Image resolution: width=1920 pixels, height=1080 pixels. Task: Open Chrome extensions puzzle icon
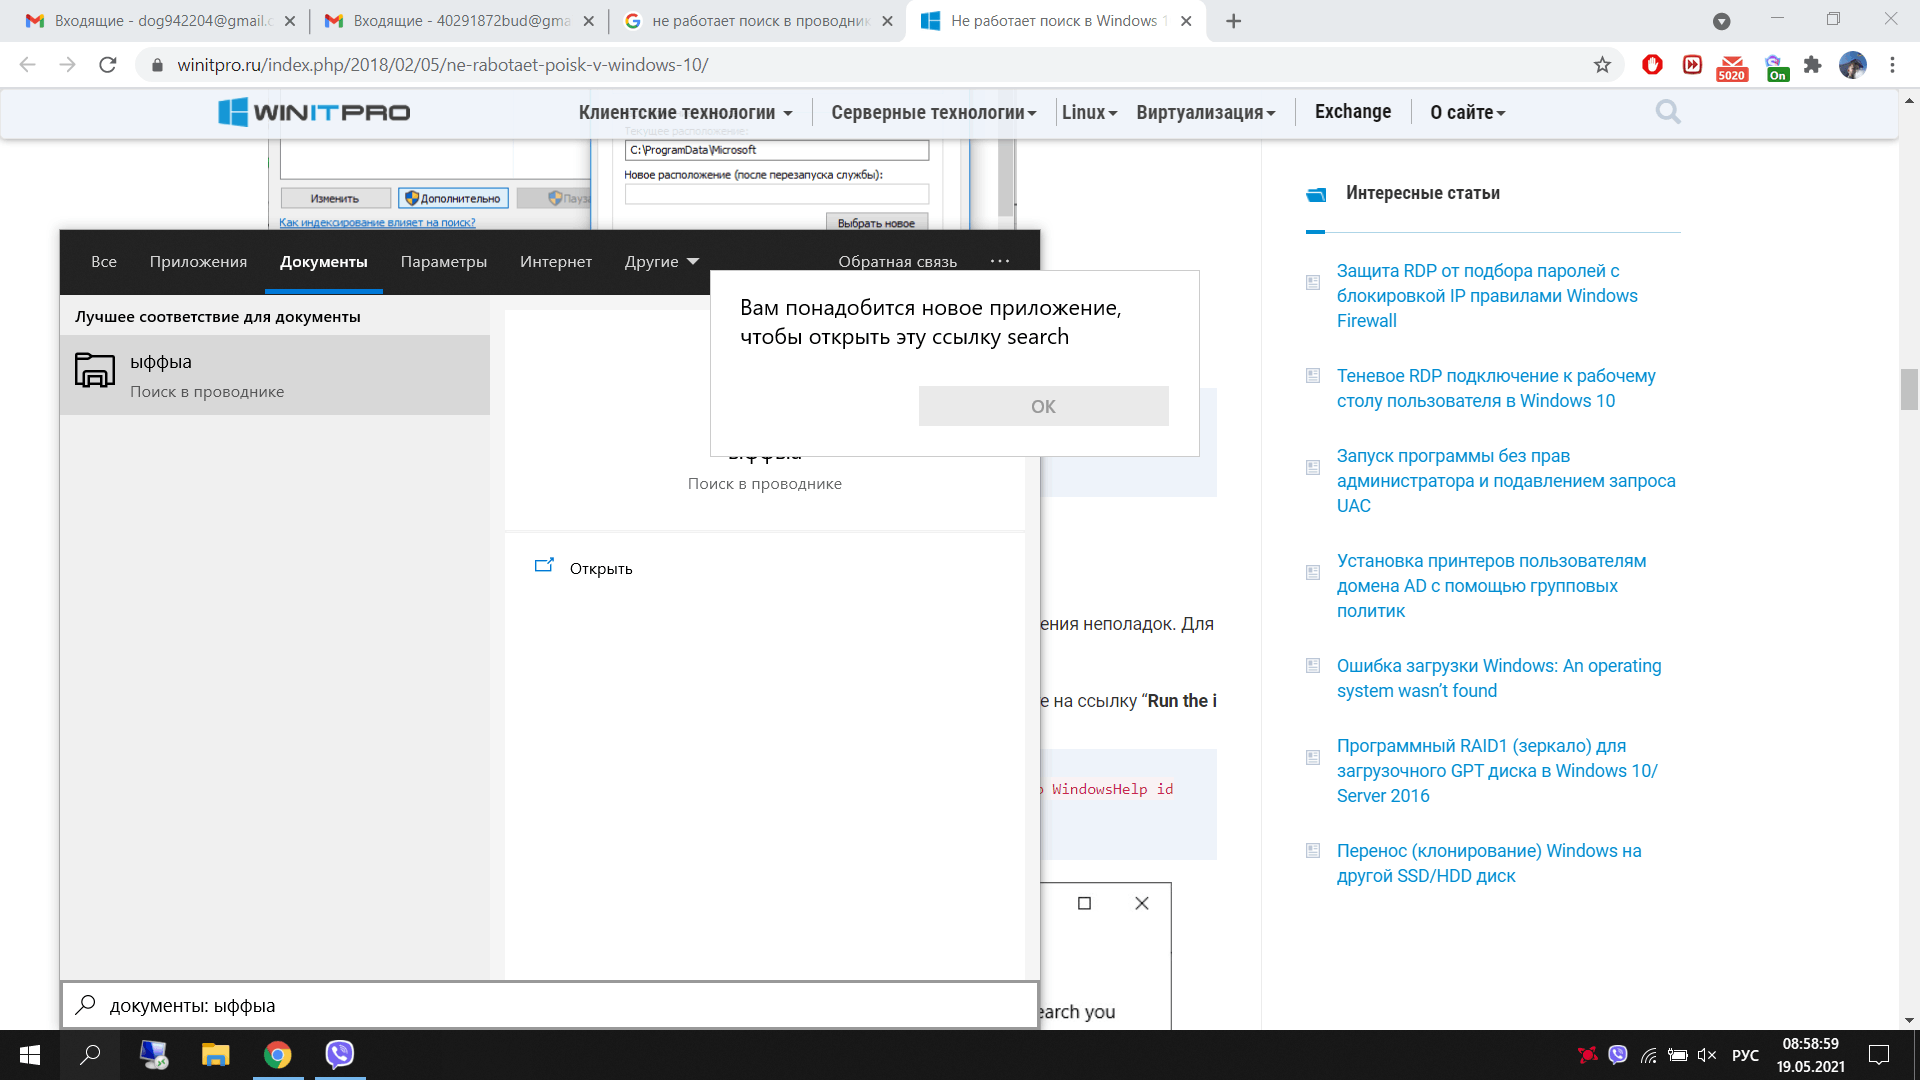pyautogui.click(x=1812, y=65)
